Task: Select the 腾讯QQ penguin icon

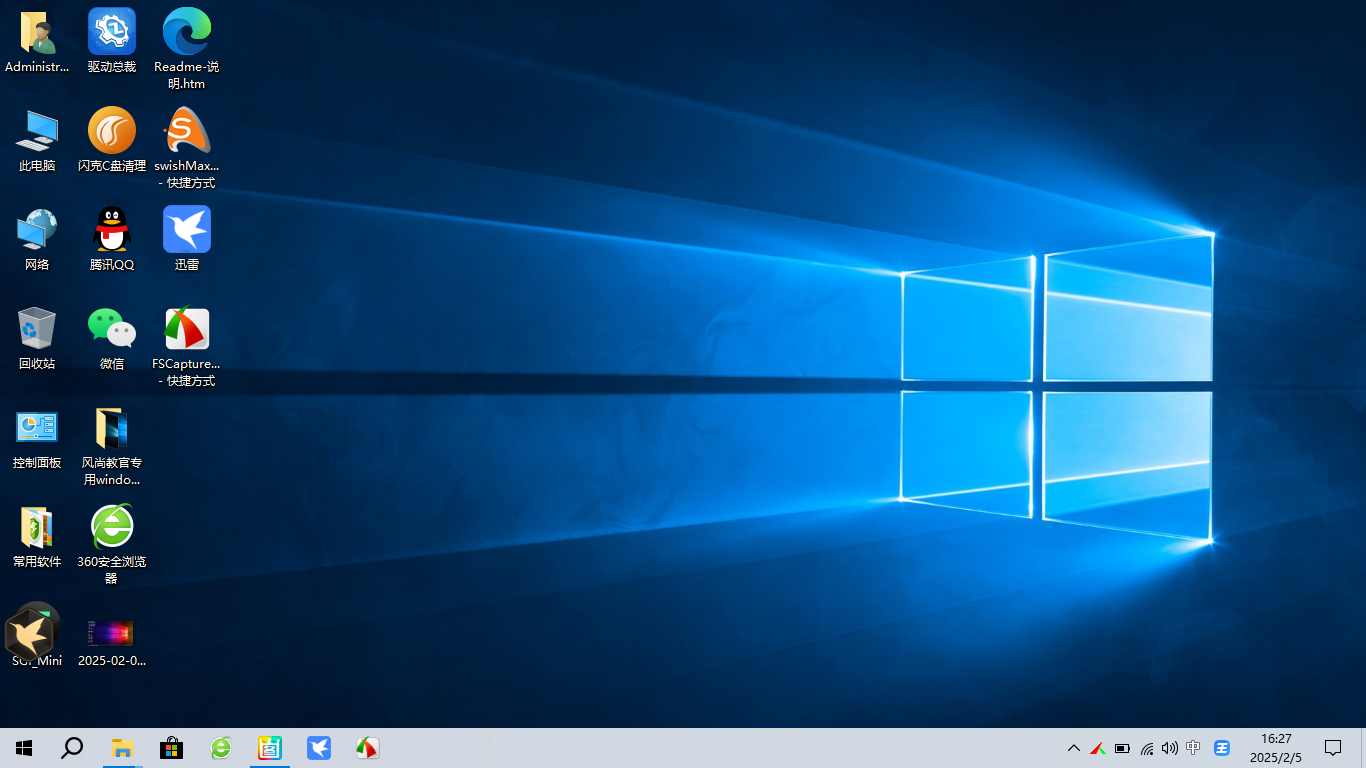Action: (112, 239)
